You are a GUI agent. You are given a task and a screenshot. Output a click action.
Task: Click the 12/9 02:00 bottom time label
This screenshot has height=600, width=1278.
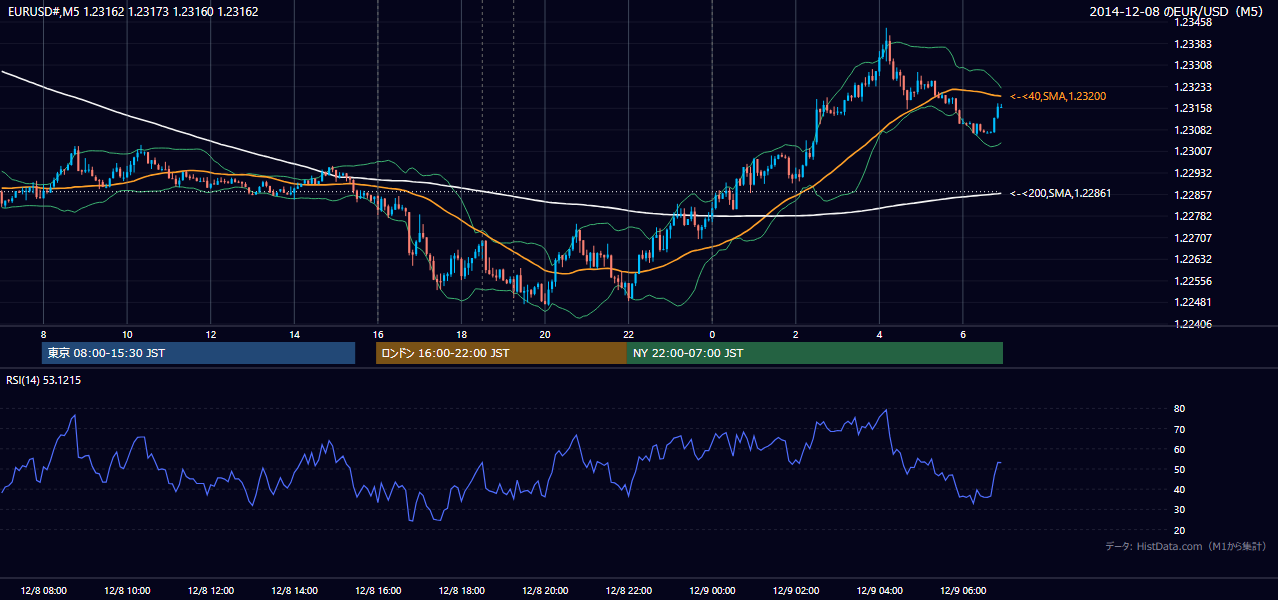point(795,591)
